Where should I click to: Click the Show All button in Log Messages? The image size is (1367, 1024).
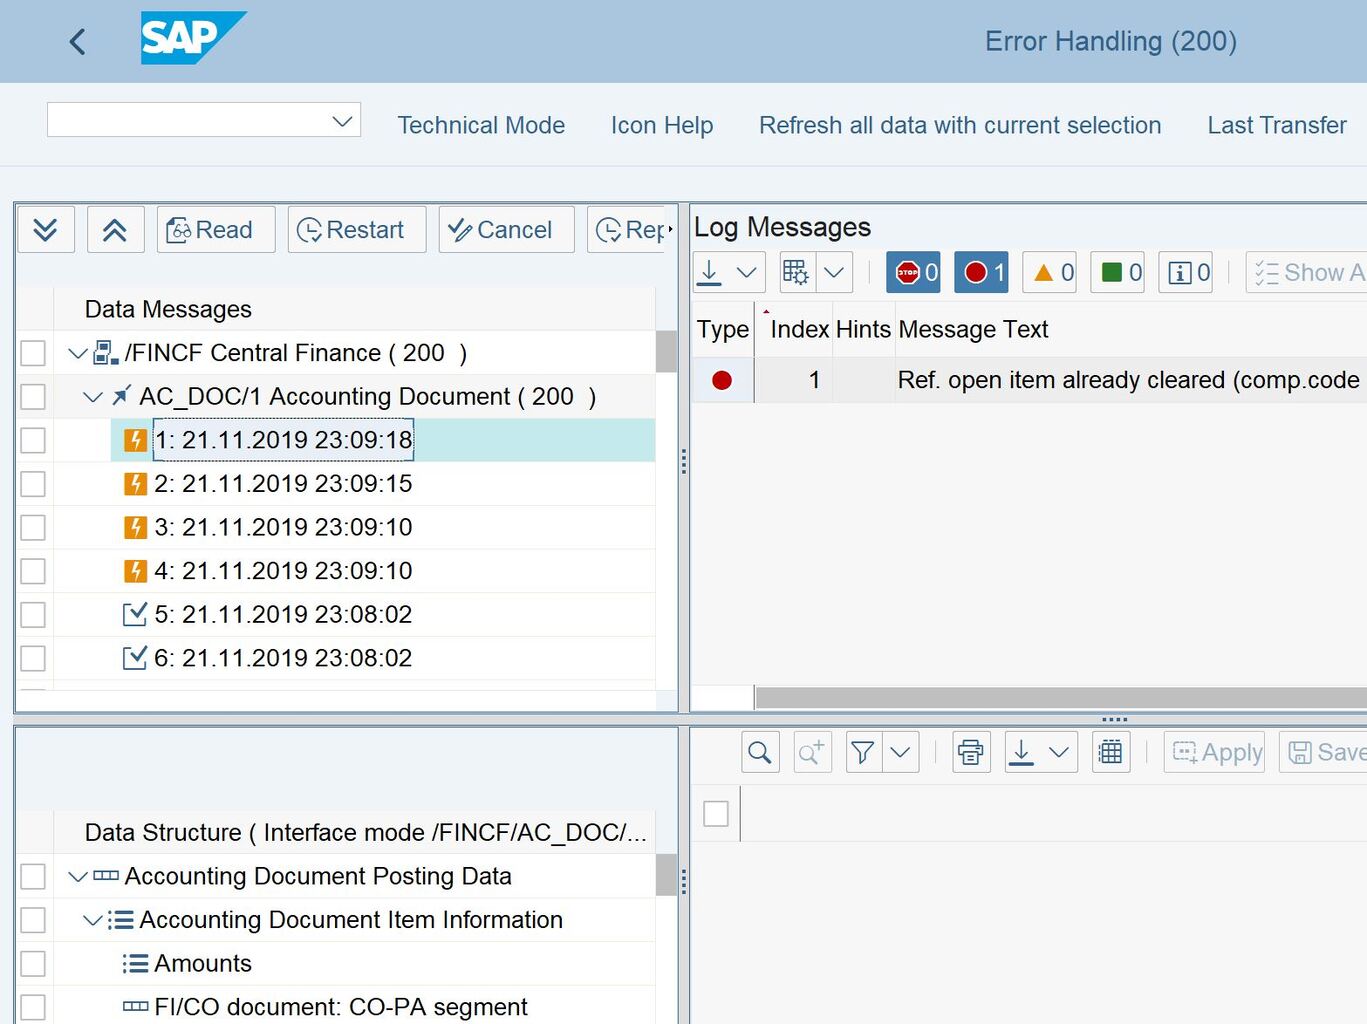point(1307,272)
